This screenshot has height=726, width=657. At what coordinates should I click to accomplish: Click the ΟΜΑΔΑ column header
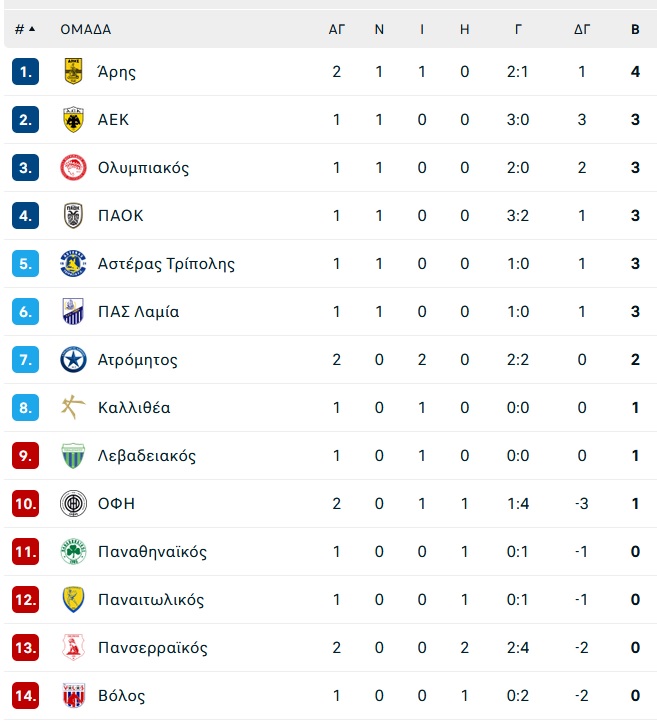click(86, 30)
